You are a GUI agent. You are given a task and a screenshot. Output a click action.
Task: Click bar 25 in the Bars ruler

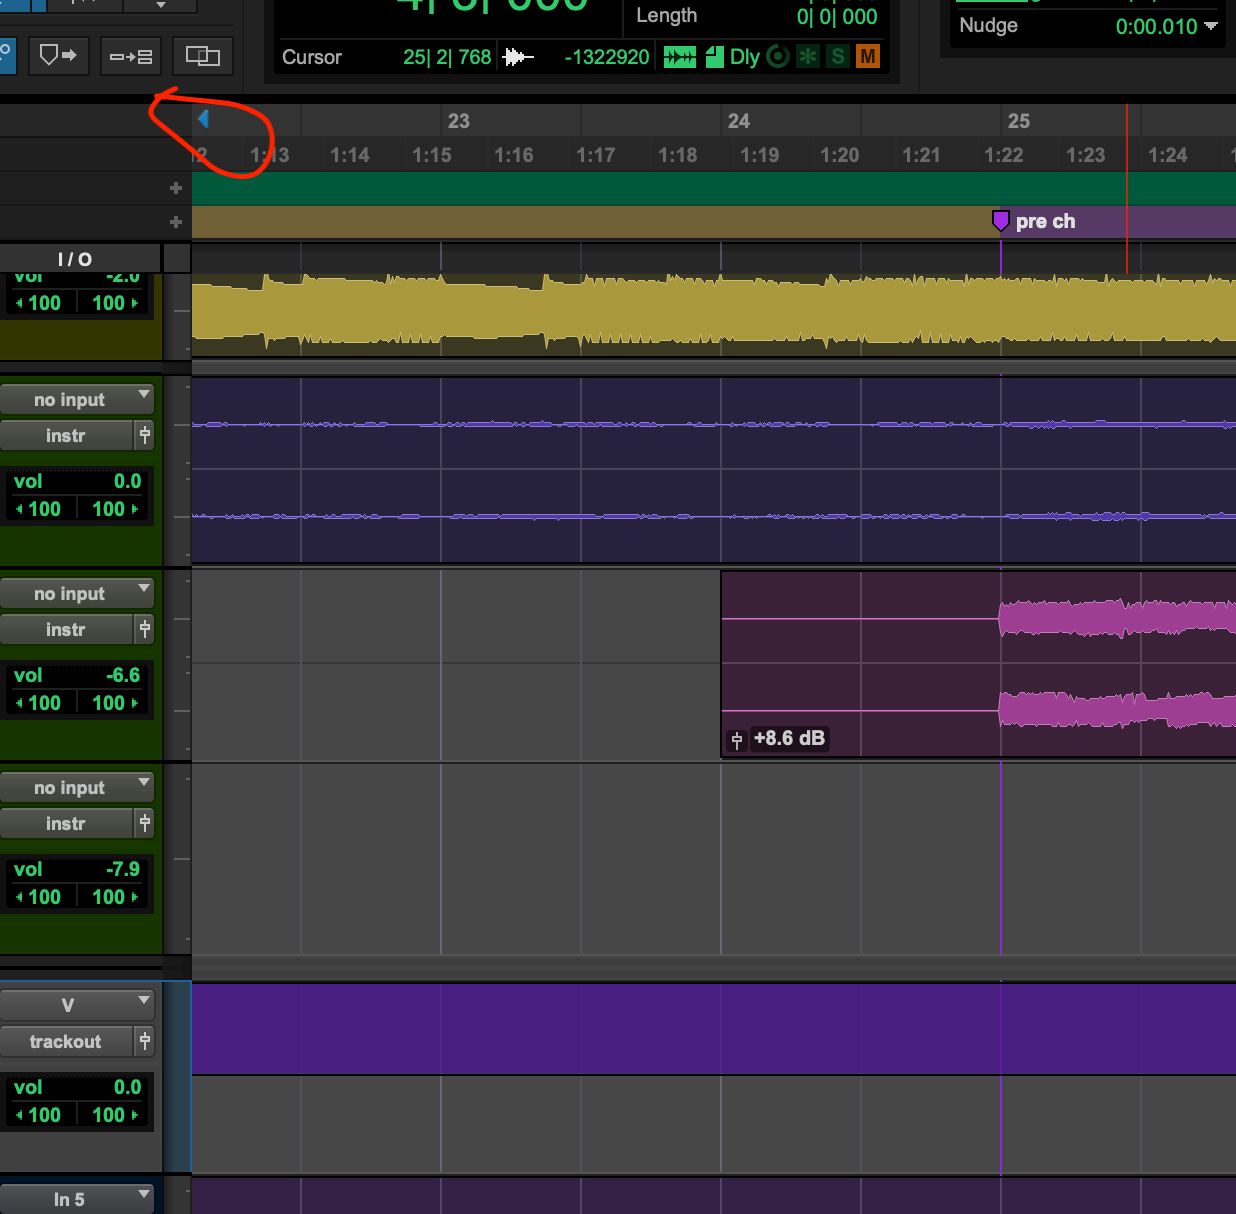point(1018,121)
